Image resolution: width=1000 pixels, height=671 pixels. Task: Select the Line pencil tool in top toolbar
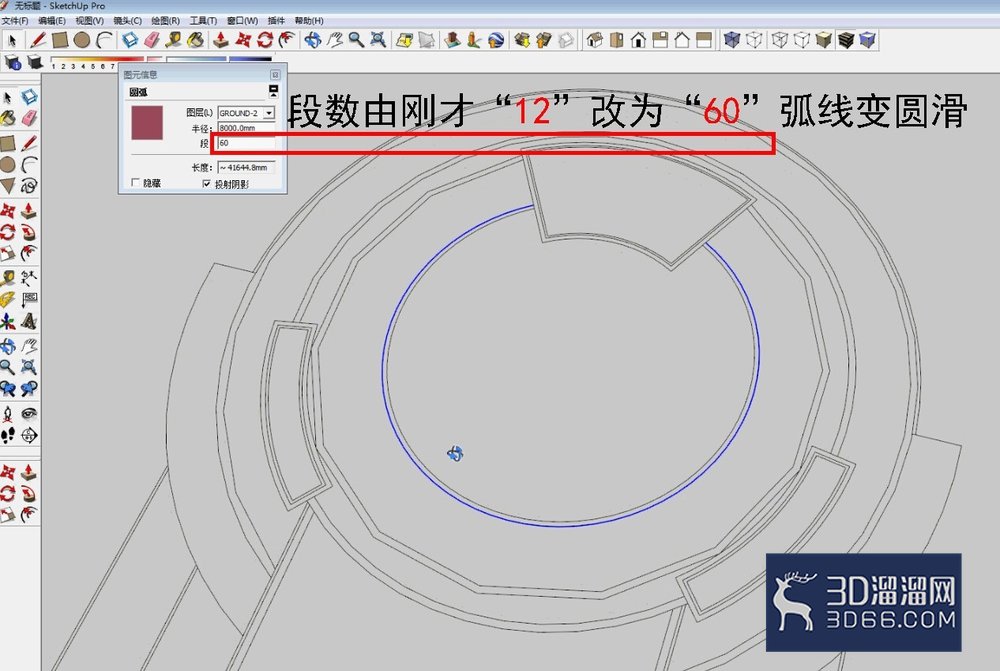tap(38, 40)
